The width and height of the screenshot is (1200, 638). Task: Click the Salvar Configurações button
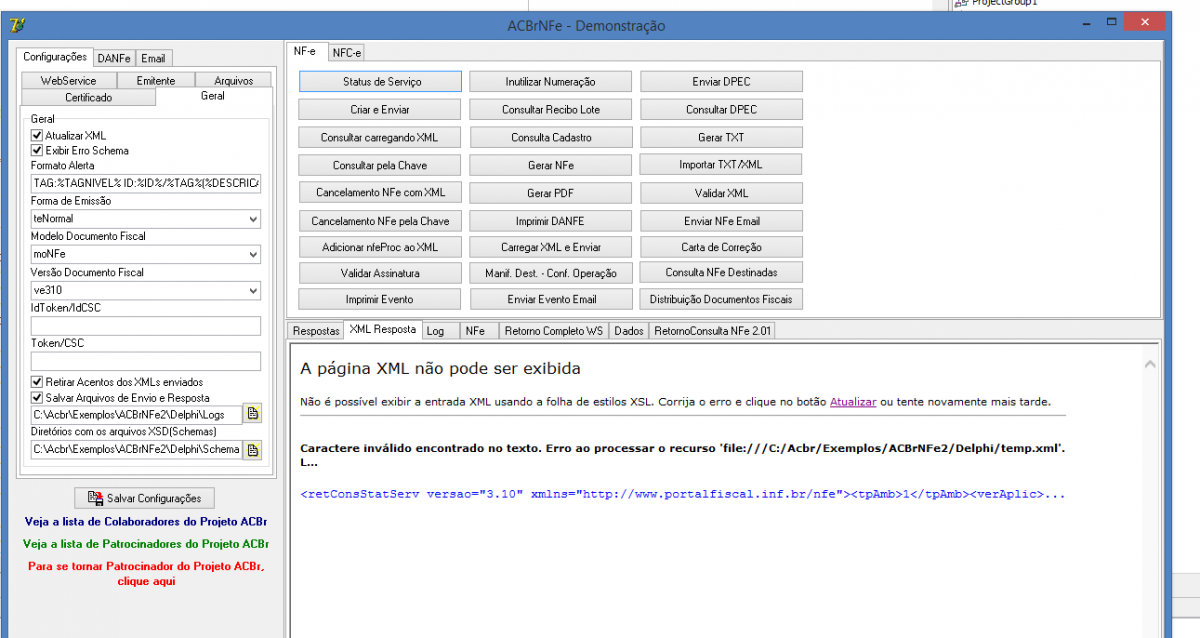pos(145,498)
